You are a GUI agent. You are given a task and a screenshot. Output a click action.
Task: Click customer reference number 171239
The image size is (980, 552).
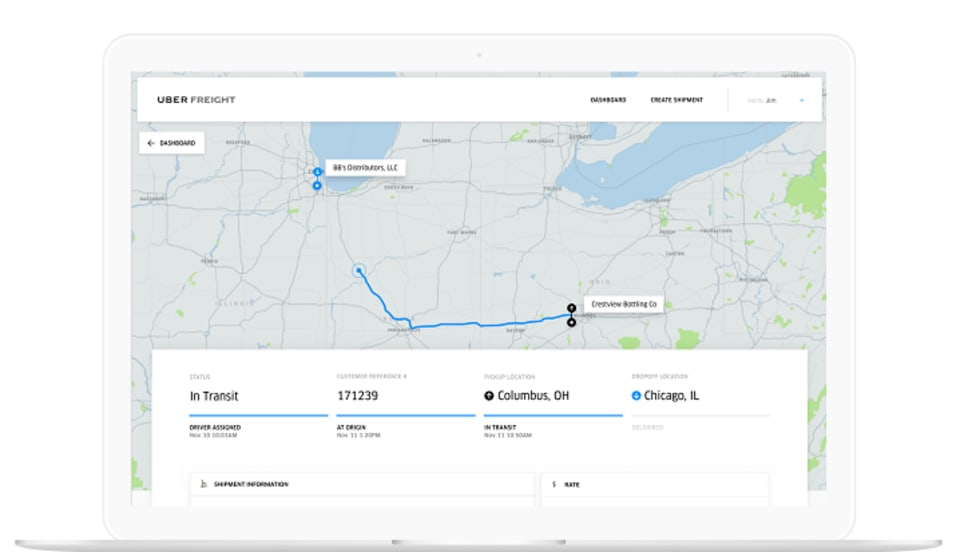coord(358,396)
